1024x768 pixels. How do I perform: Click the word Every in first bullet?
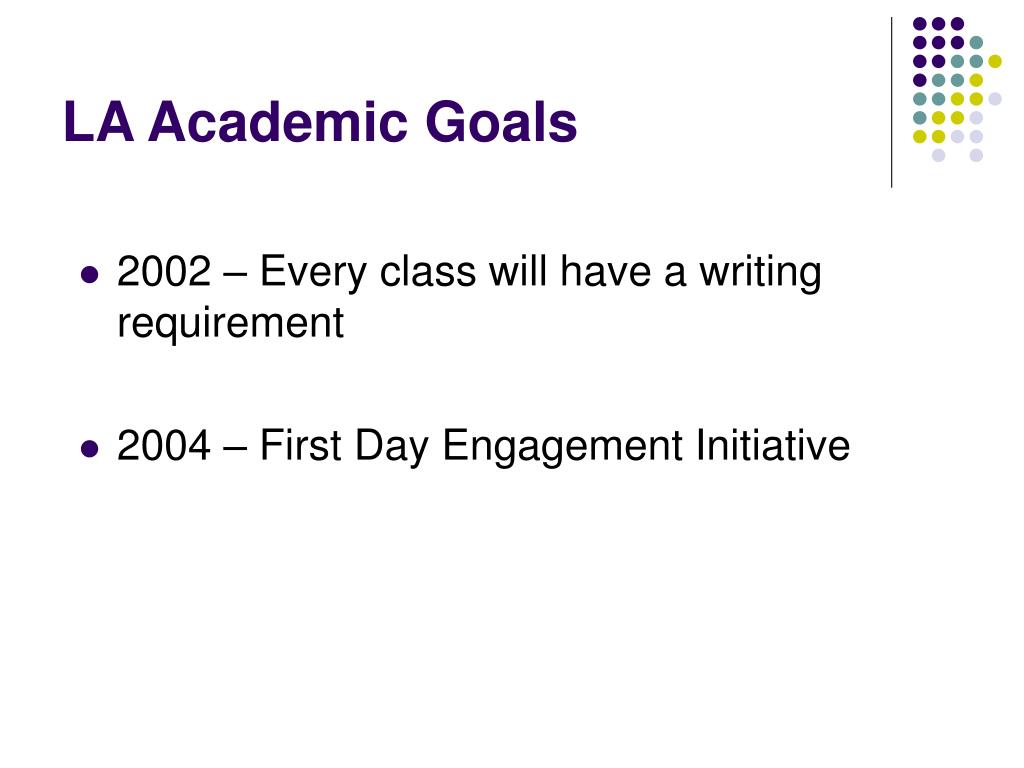313,272
